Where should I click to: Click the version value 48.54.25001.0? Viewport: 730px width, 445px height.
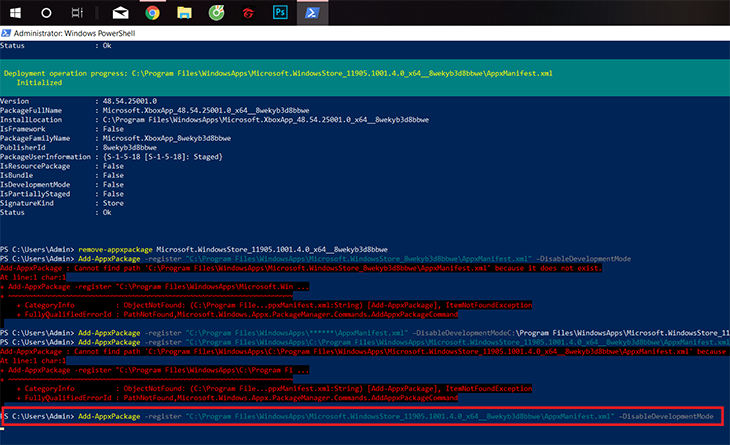[130, 101]
